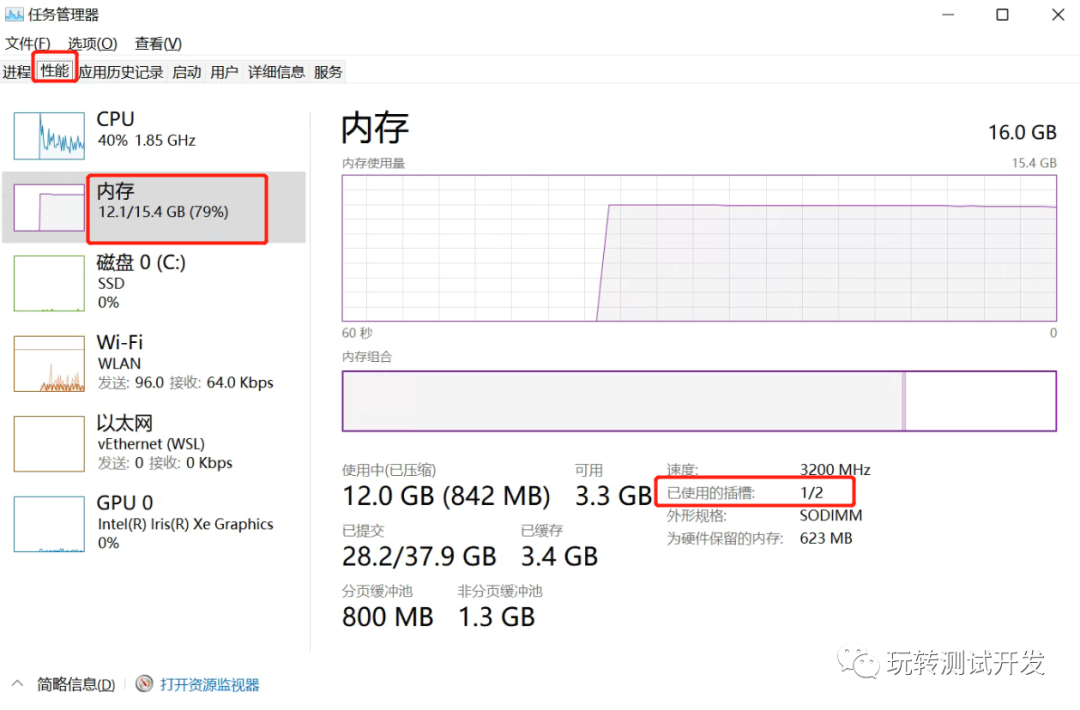Select the 以太网 vEthernet (WSL) entry

point(150,442)
